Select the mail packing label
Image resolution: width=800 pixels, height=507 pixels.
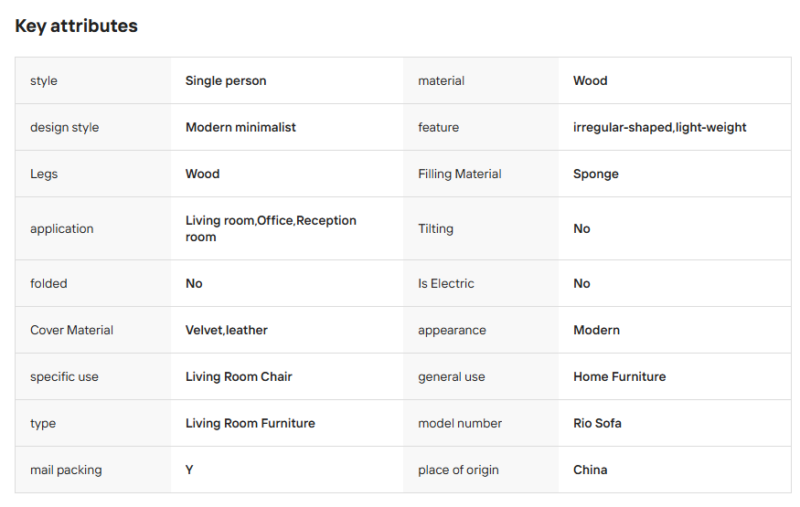click(66, 470)
